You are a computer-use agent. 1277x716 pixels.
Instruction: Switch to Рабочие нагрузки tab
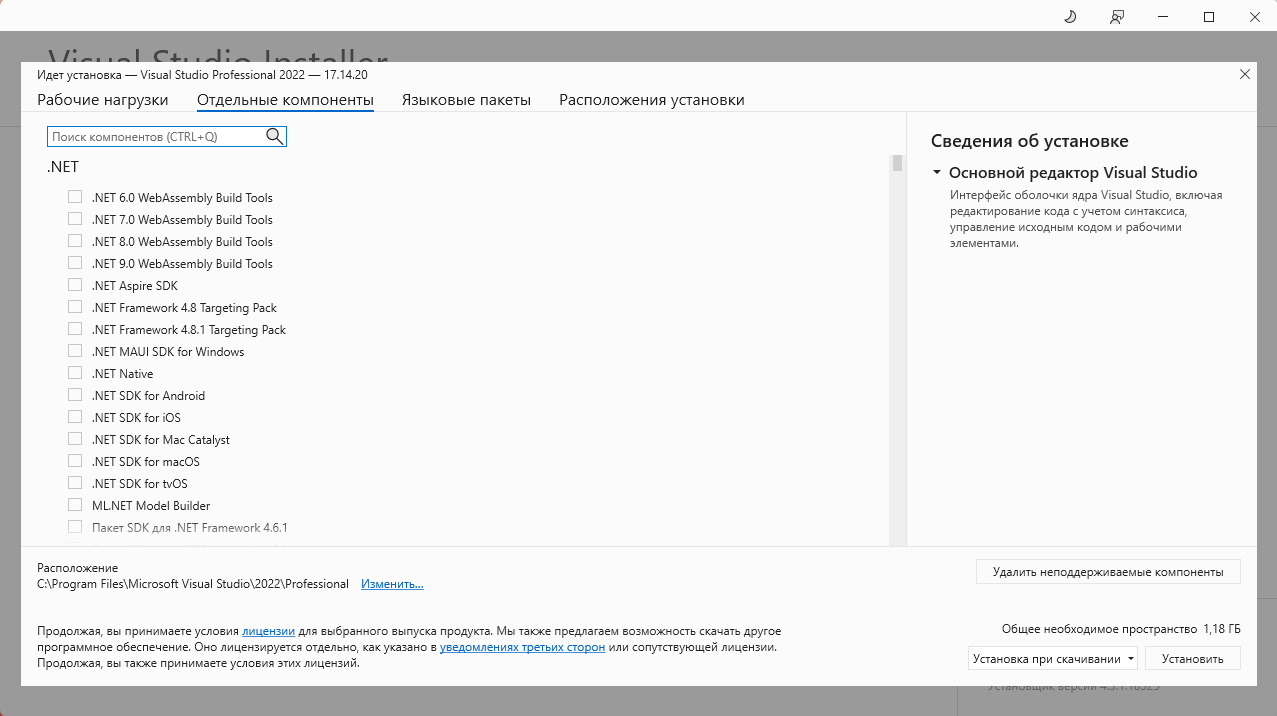click(x=103, y=100)
